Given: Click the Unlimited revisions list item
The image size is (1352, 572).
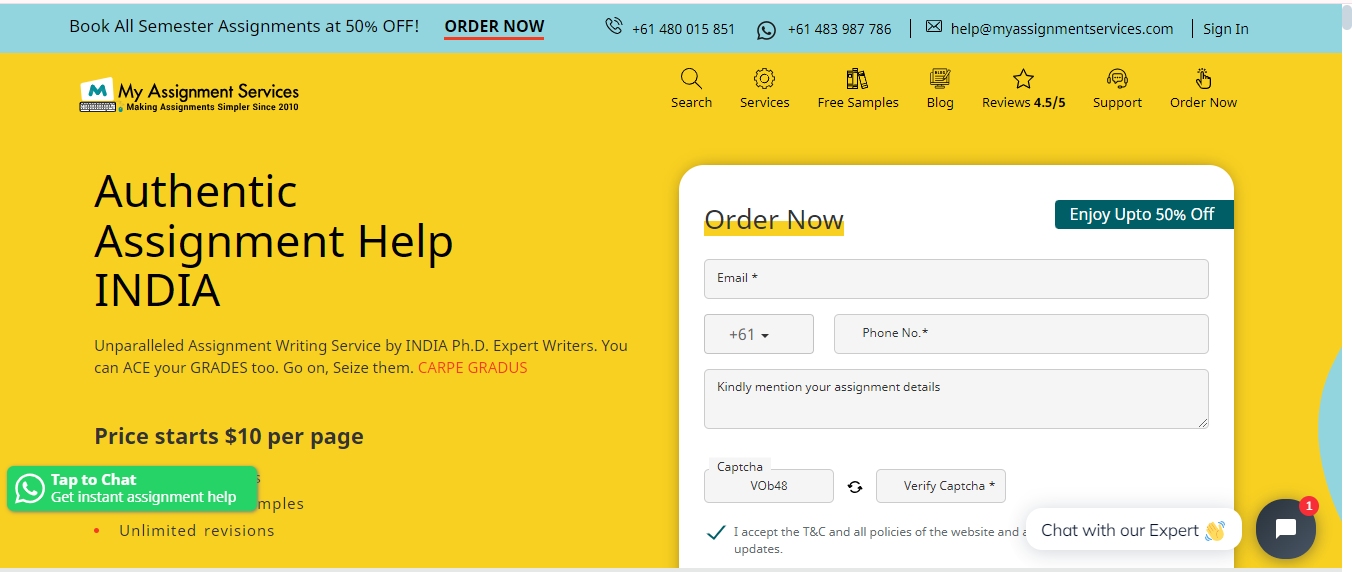Looking at the screenshot, I should (x=196, y=530).
